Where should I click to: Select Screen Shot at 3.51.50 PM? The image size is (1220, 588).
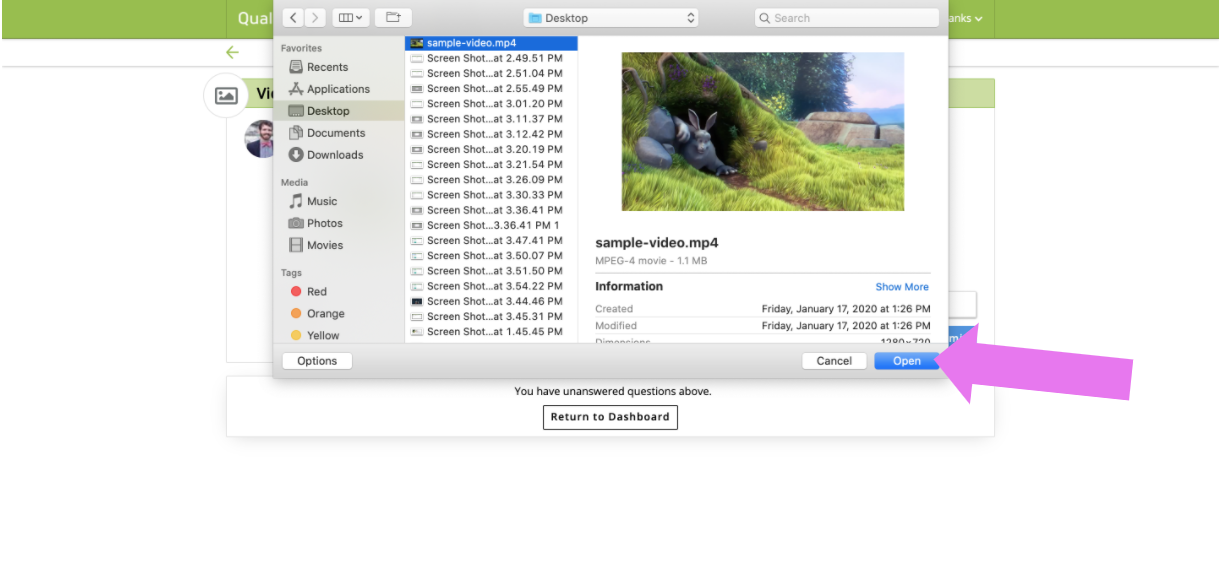(x=491, y=270)
